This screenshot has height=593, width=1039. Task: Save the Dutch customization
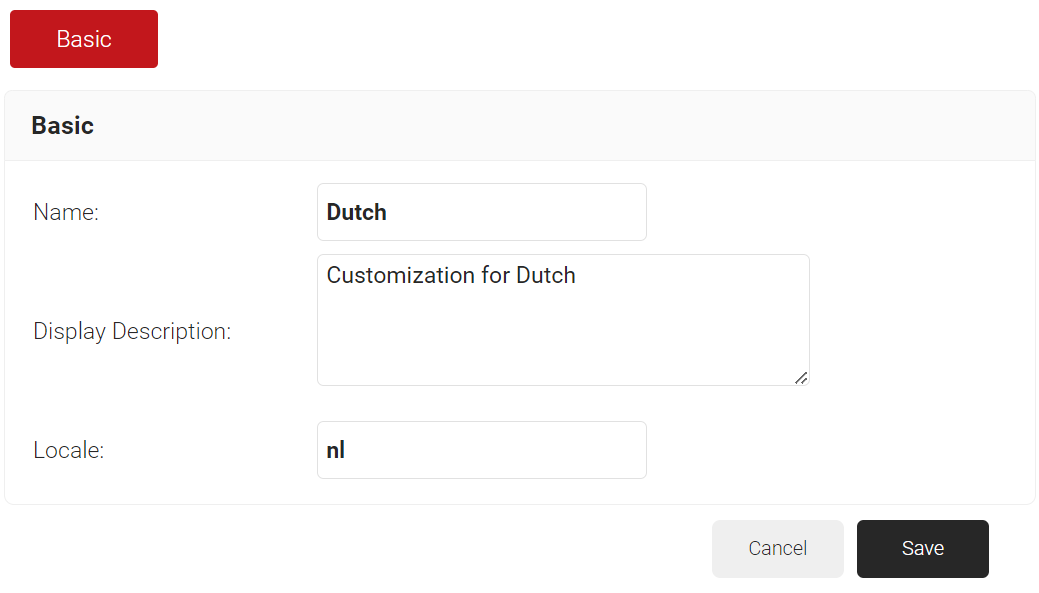pyautogui.click(x=922, y=548)
